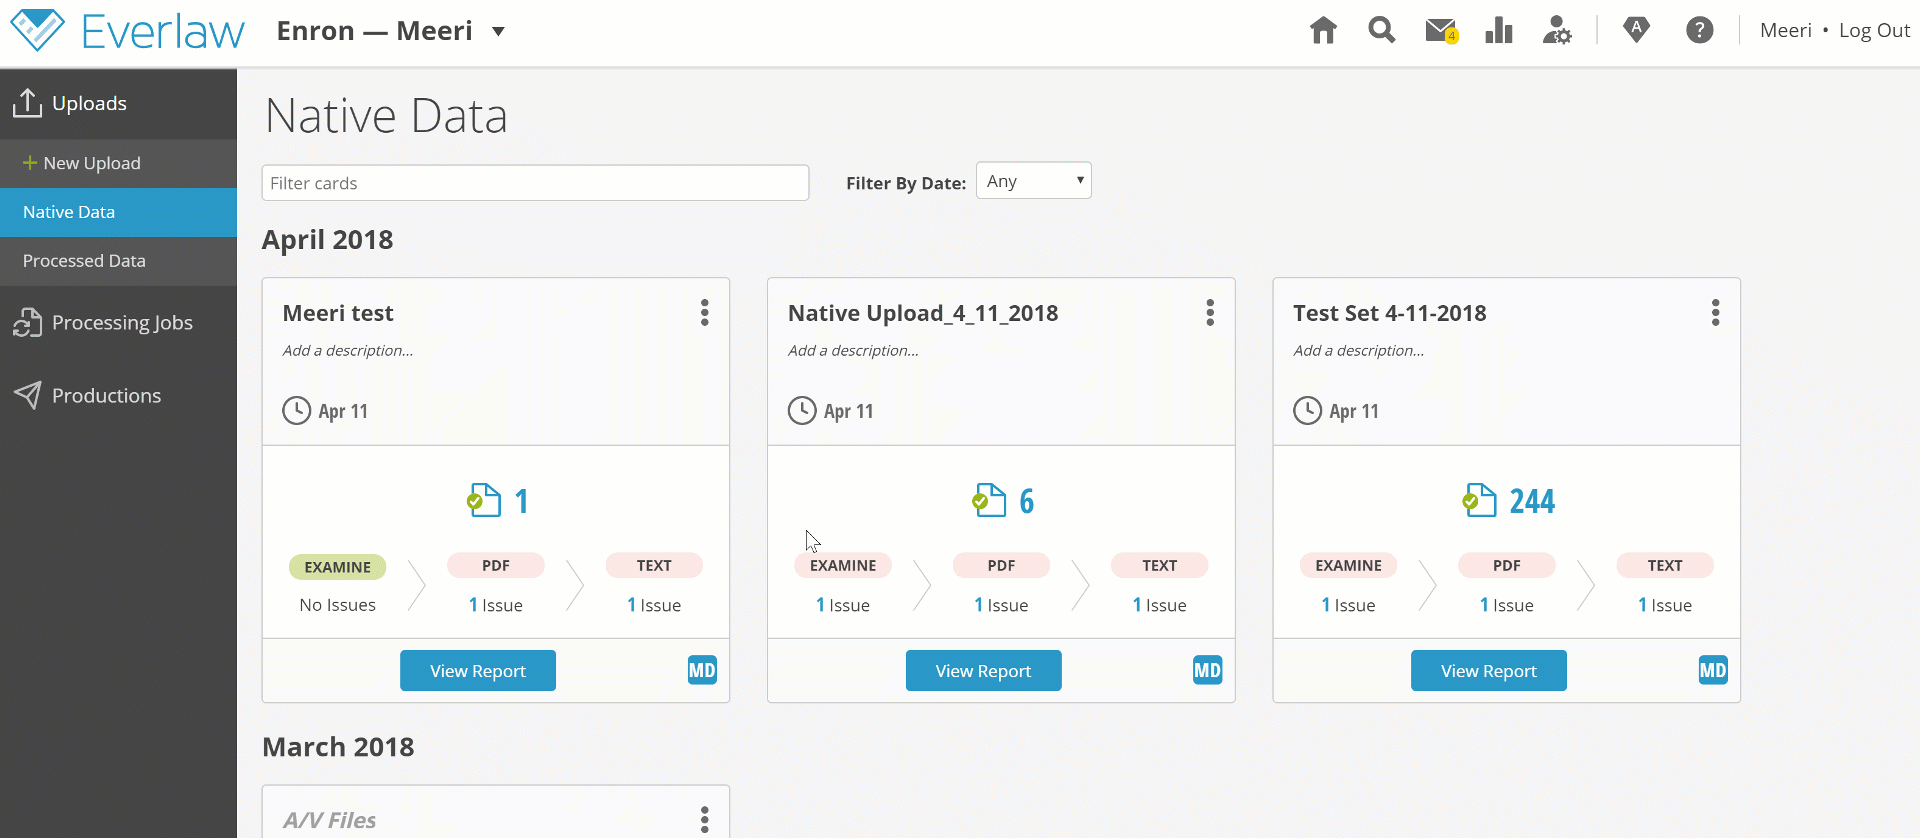Viewport: 1920px width, 838px height.
Task: Click the Everlaw logo
Action: pyautogui.click(x=127, y=31)
